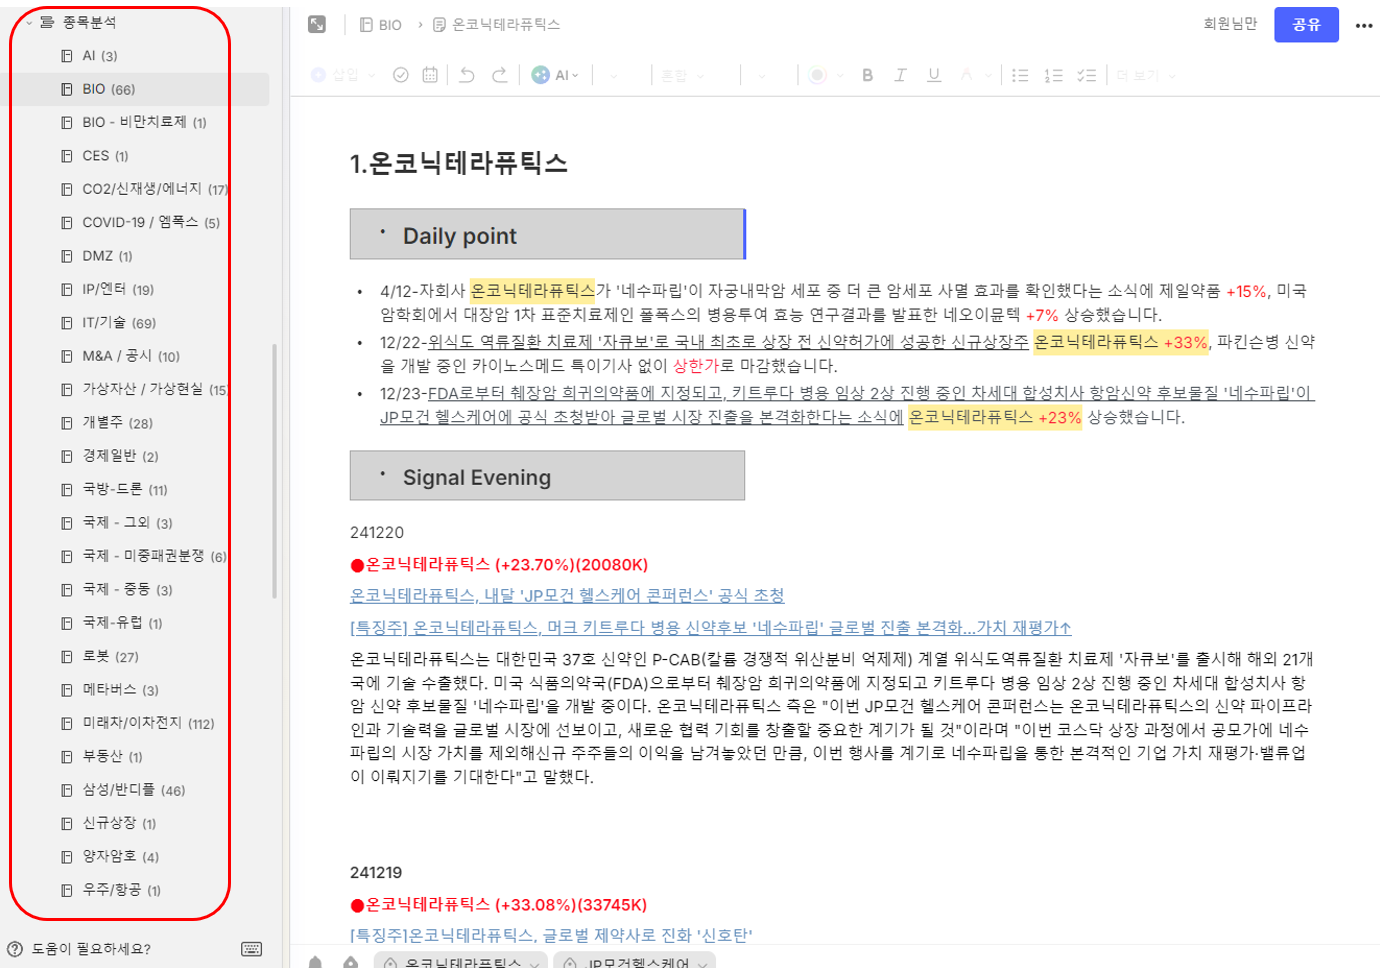Toggle italic formatting
The image size is (1380, 968).
[x=900, y=75]
